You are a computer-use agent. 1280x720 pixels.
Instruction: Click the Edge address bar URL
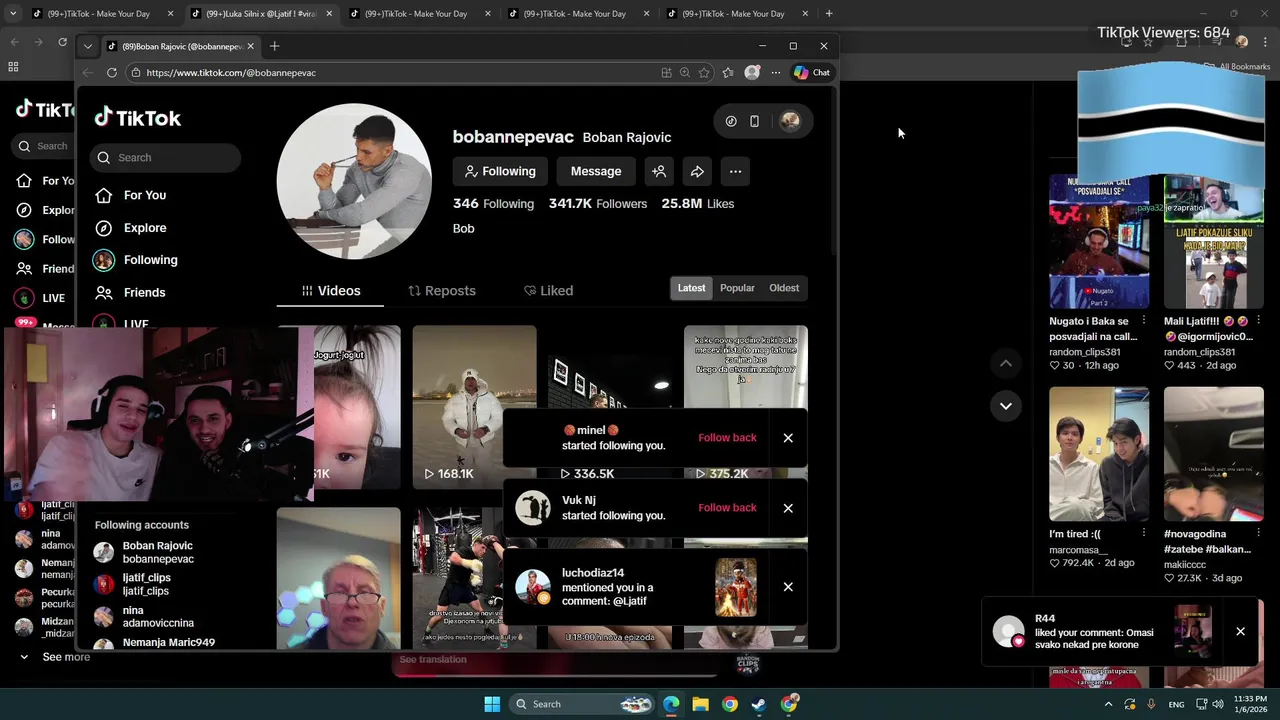coord(231,73)
